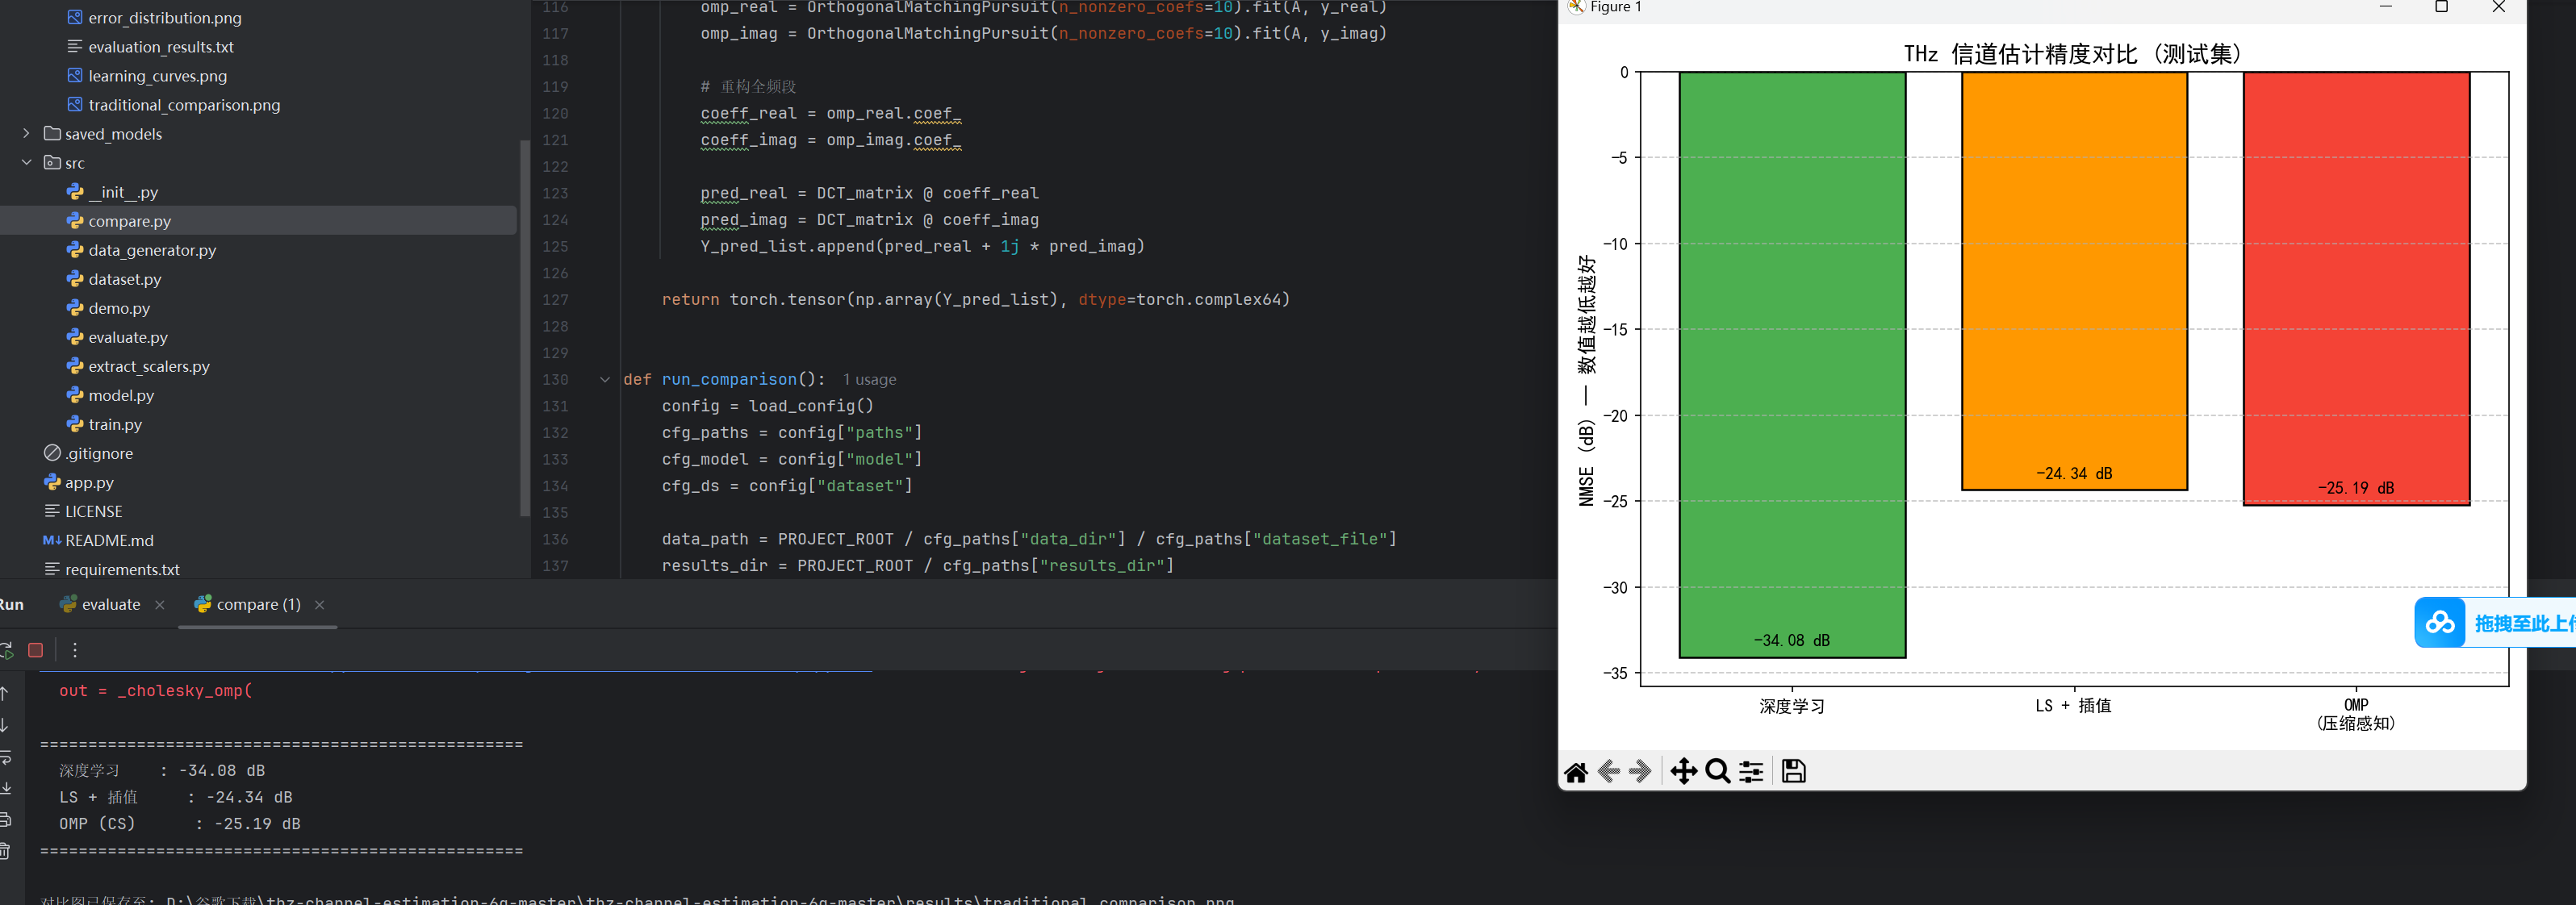The image size is (2576, 905).
Task: Maximize the Figure 1 window
Action: click(2441, 7)
